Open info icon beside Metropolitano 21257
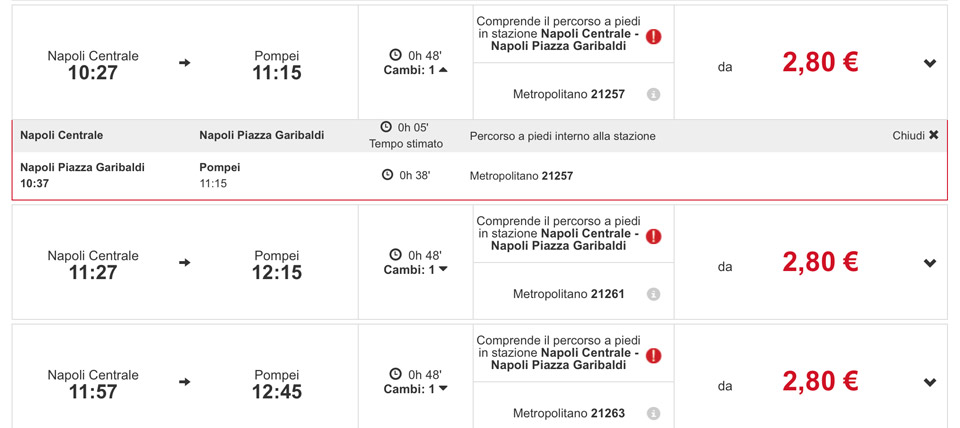The height and width of the screenshot is (428, 960). (653, 94)
